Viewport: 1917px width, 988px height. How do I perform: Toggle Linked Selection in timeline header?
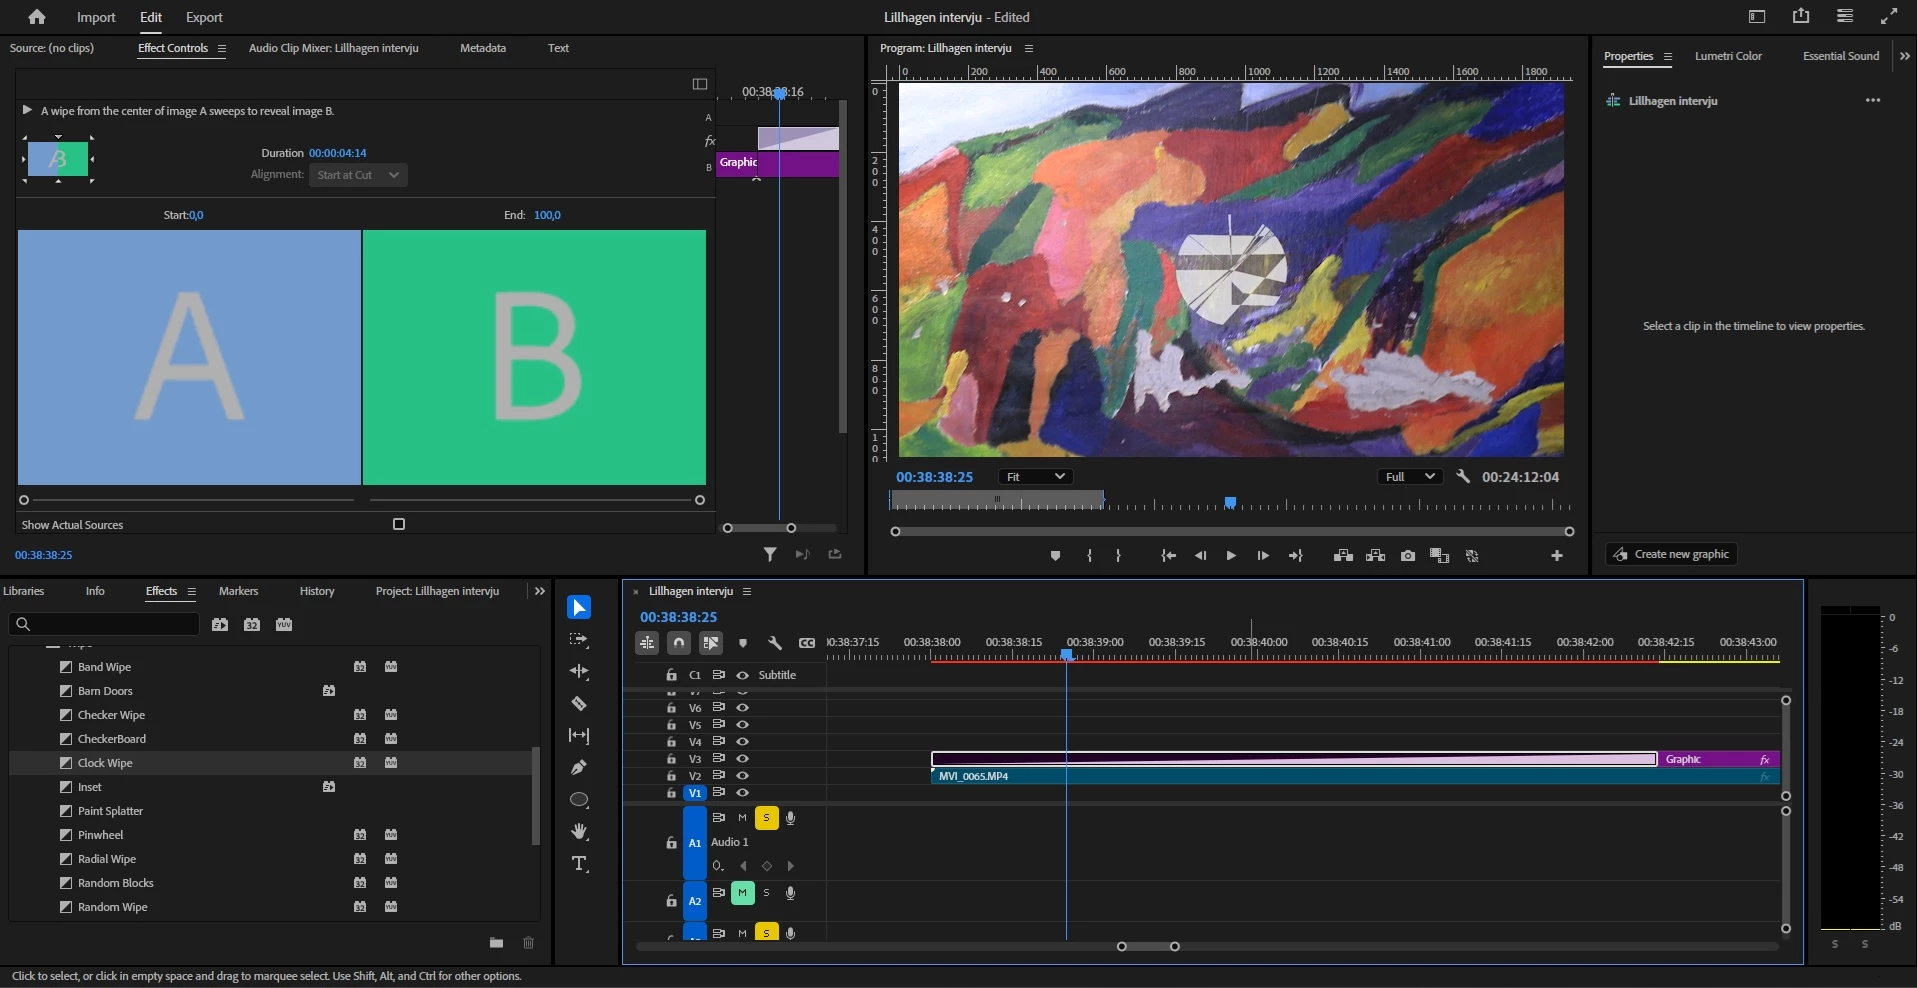[x=711, y=643]
